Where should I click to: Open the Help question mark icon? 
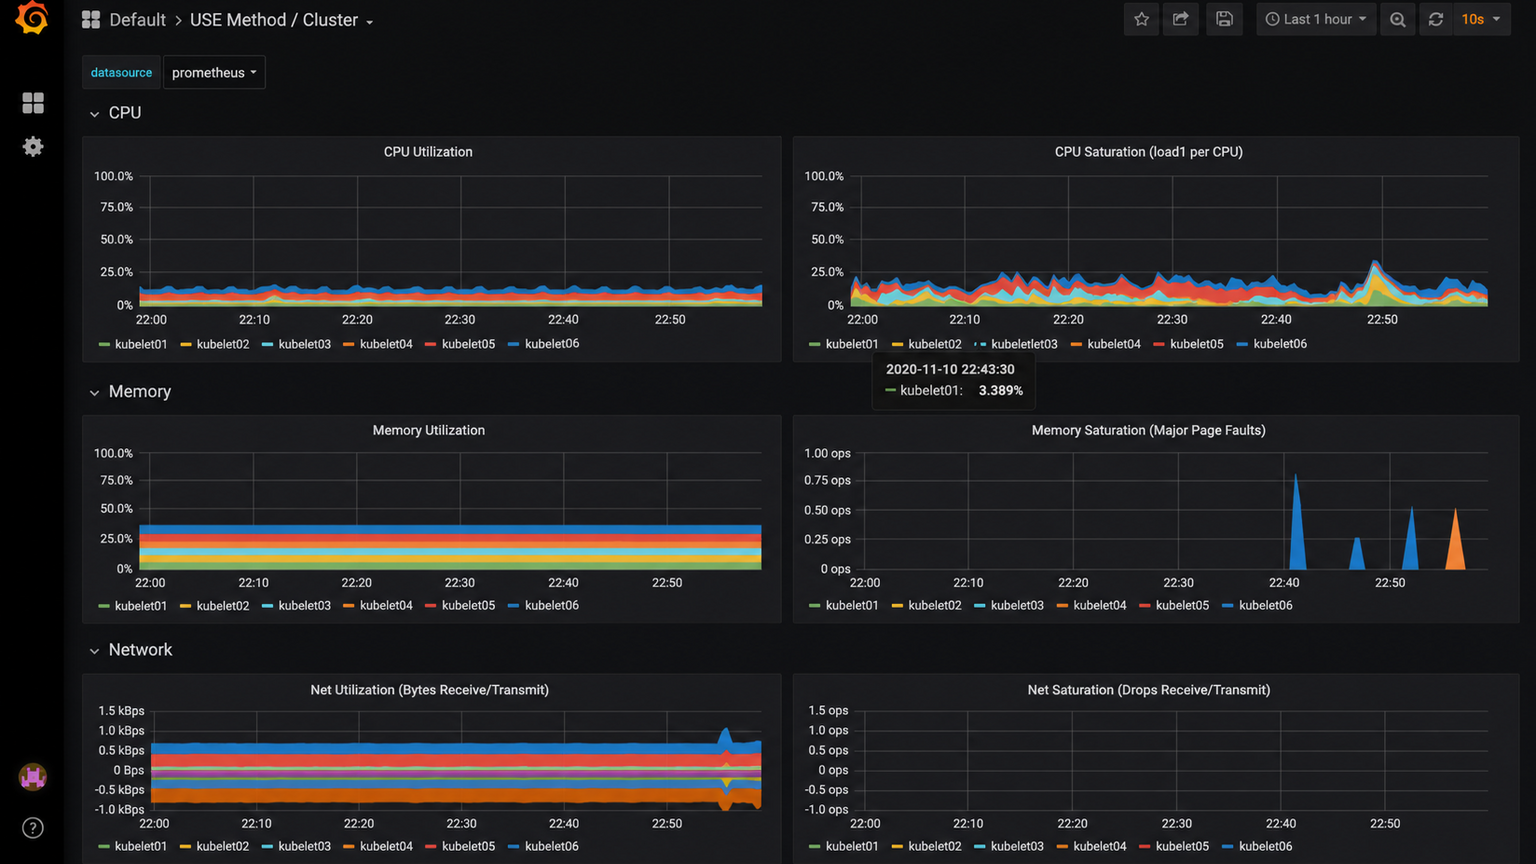click(x=33, y=828)
